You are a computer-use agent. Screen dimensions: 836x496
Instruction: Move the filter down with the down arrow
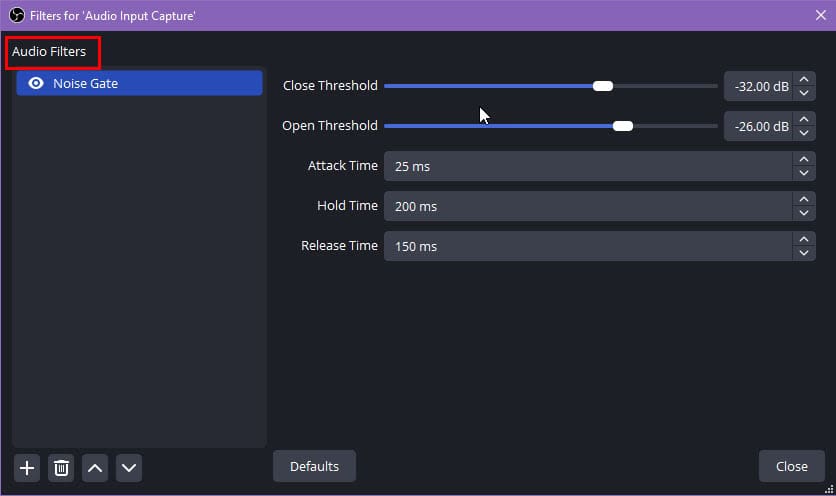click(129, 468)
